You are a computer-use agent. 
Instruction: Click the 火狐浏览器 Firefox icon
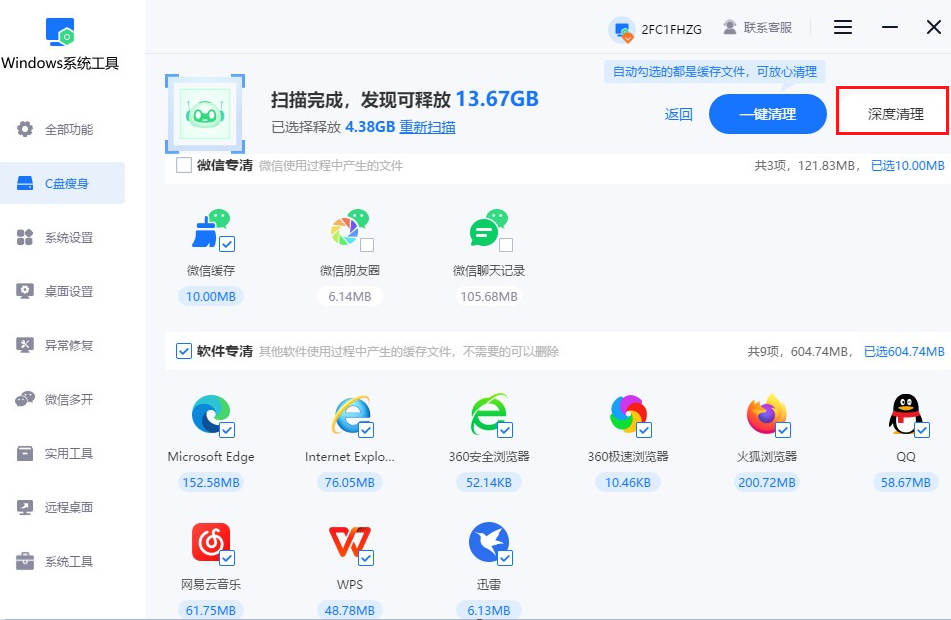pos(766,414)
